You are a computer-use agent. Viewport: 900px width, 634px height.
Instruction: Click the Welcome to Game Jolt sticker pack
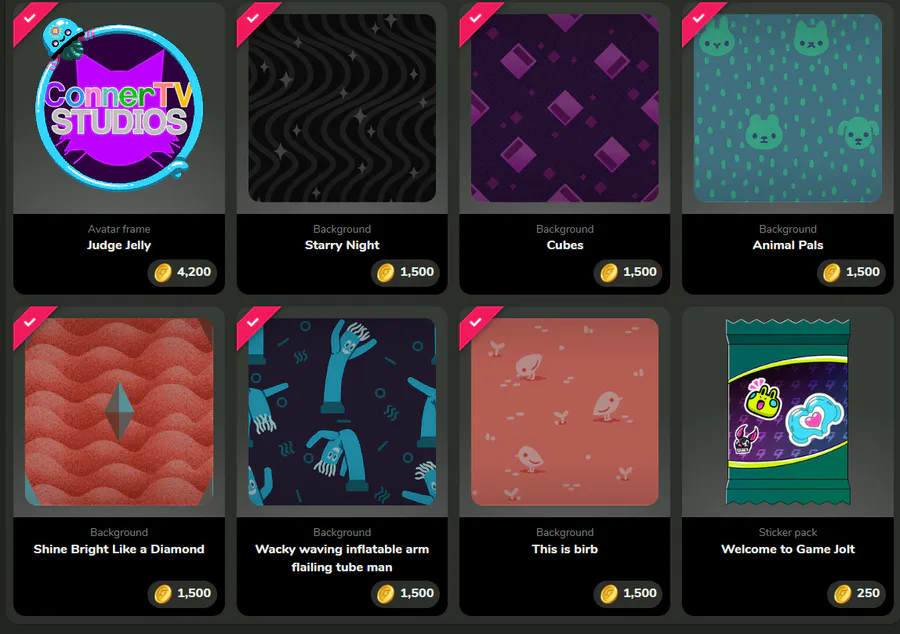coord(788,412)
